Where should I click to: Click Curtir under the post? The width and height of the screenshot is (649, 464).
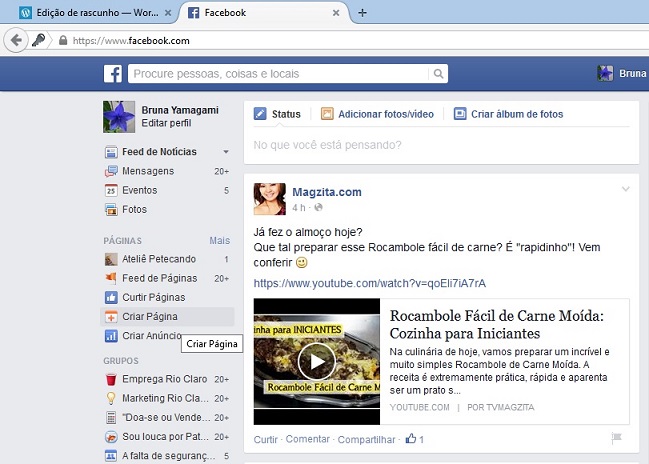coord(265,439)
